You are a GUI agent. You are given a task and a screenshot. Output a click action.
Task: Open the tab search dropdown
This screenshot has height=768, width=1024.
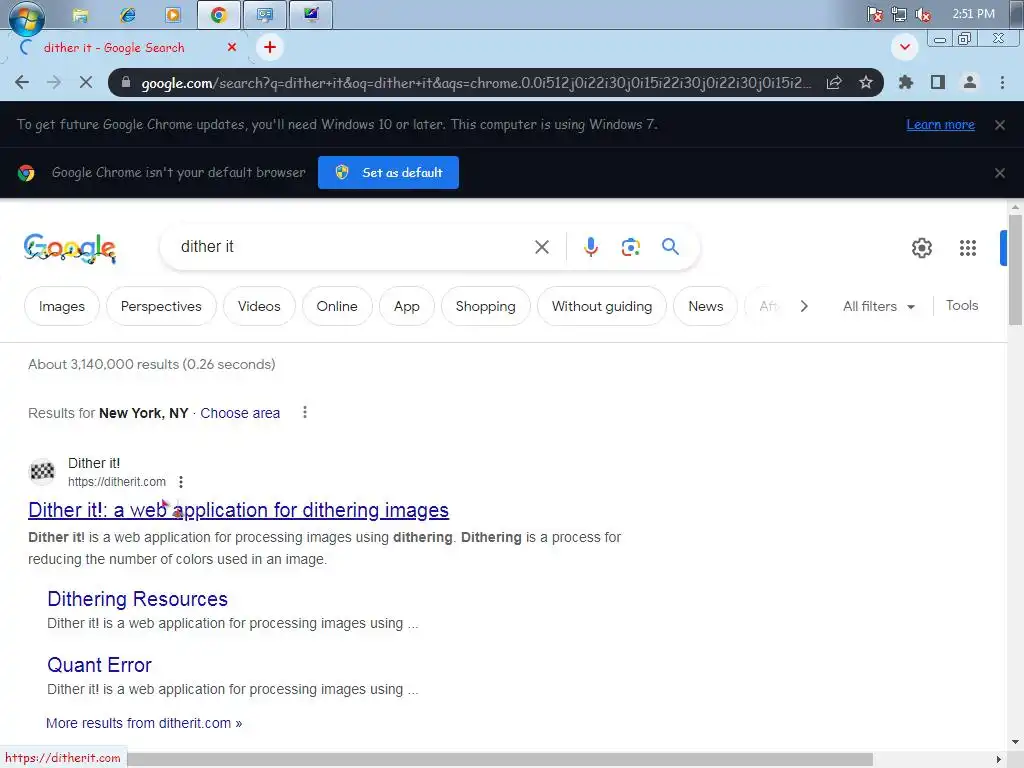tap(904, 47)
